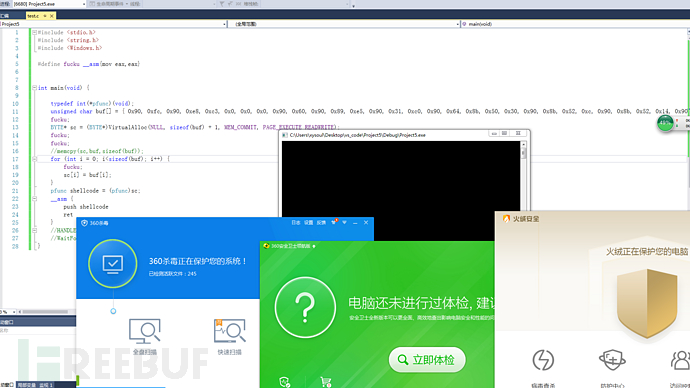Open 360 Antivirus settings link
The width and height of the screenshot is (690, 388).
308,223
